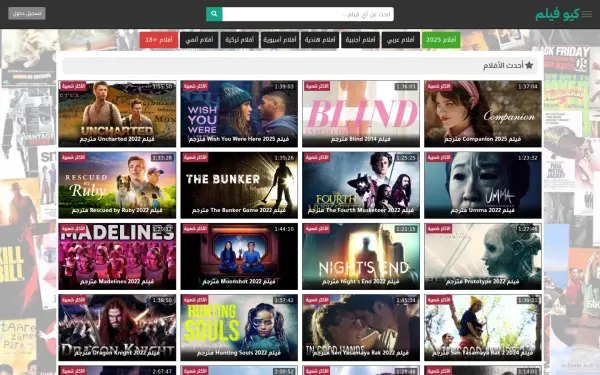Viewport: 600px width, 375px height.
Task: Open the Moonshot 2022 movie thumbnail
Action: click(239, 256)
